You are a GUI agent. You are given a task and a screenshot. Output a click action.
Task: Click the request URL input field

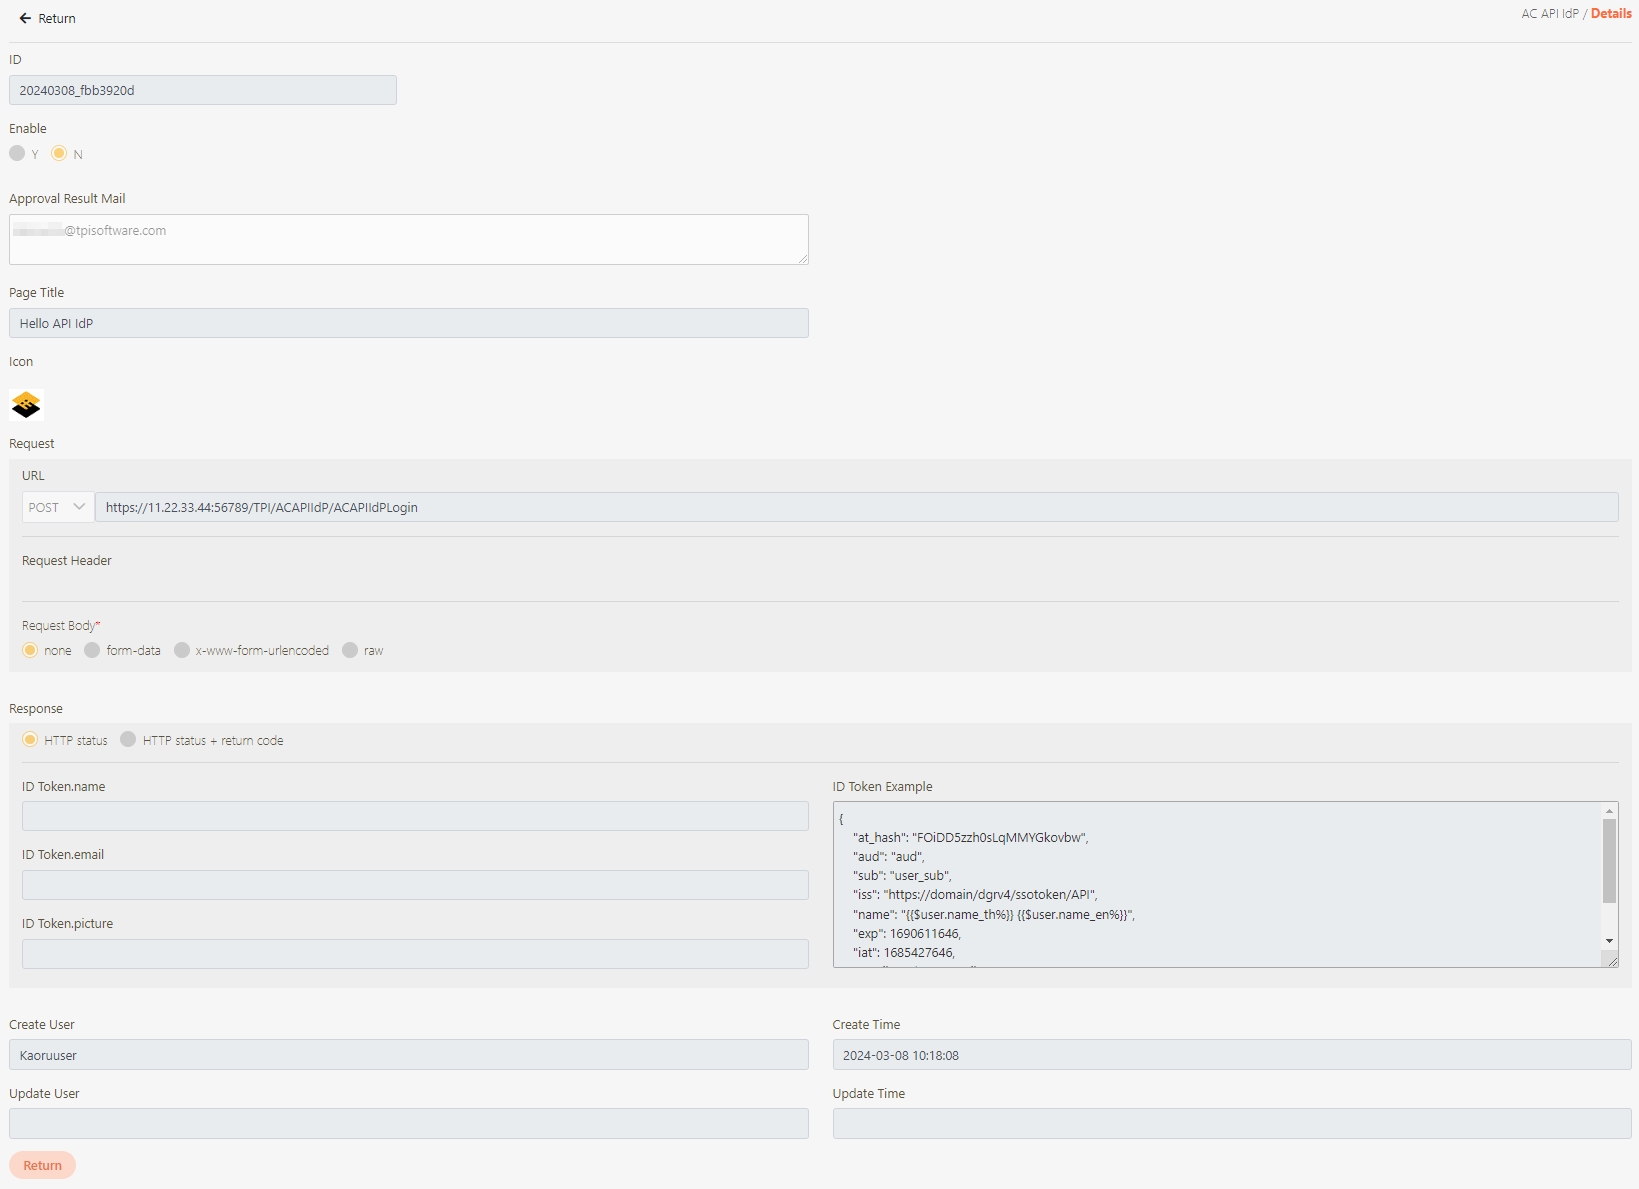point(855,507)
